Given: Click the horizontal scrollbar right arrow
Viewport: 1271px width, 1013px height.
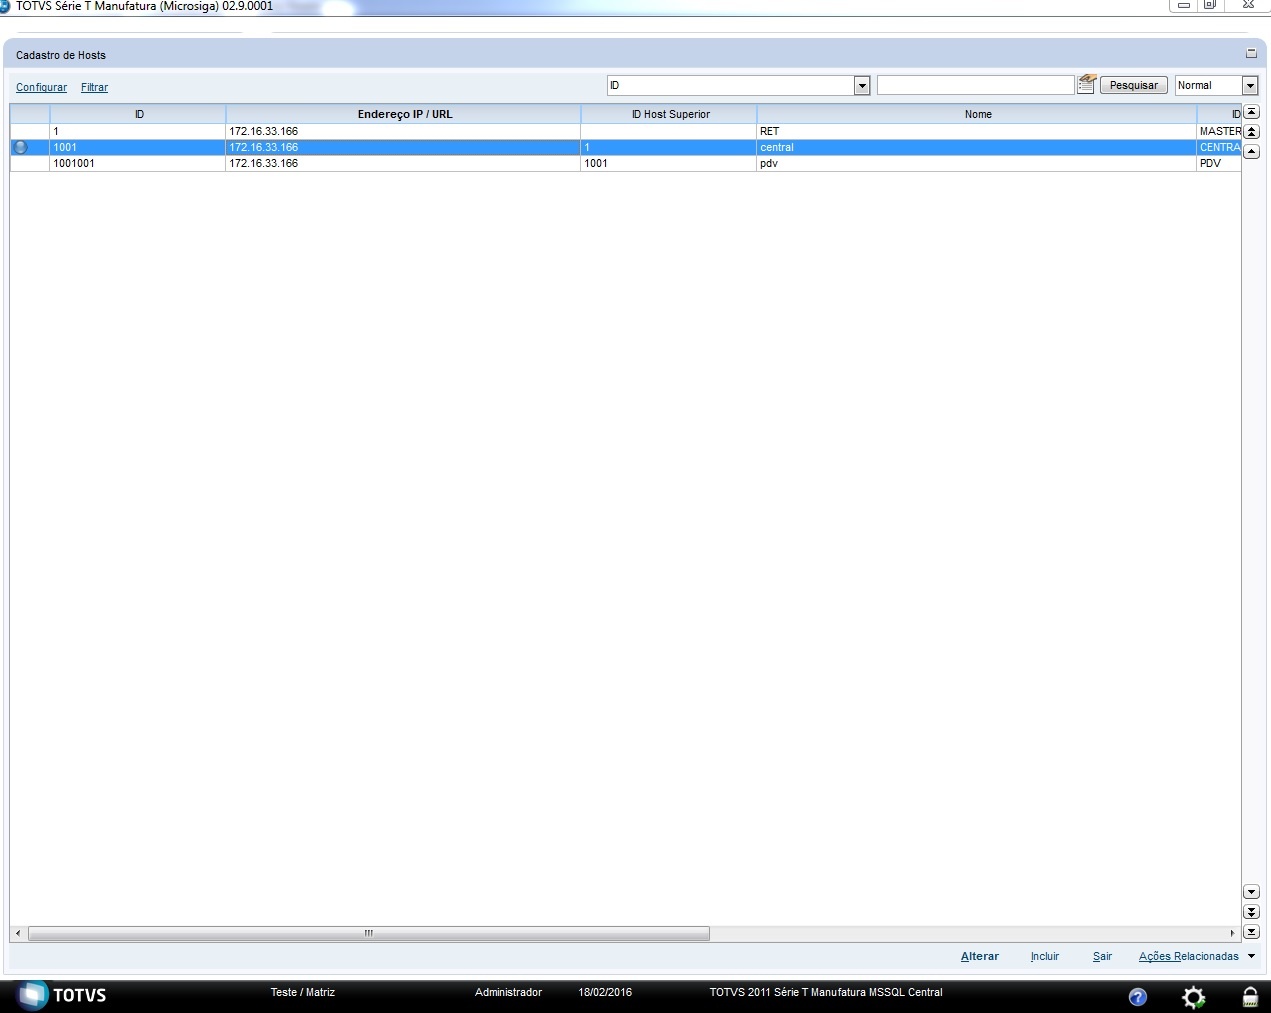Looking at the screenshot, I should pyautogui.click(x=1232, y=933).
